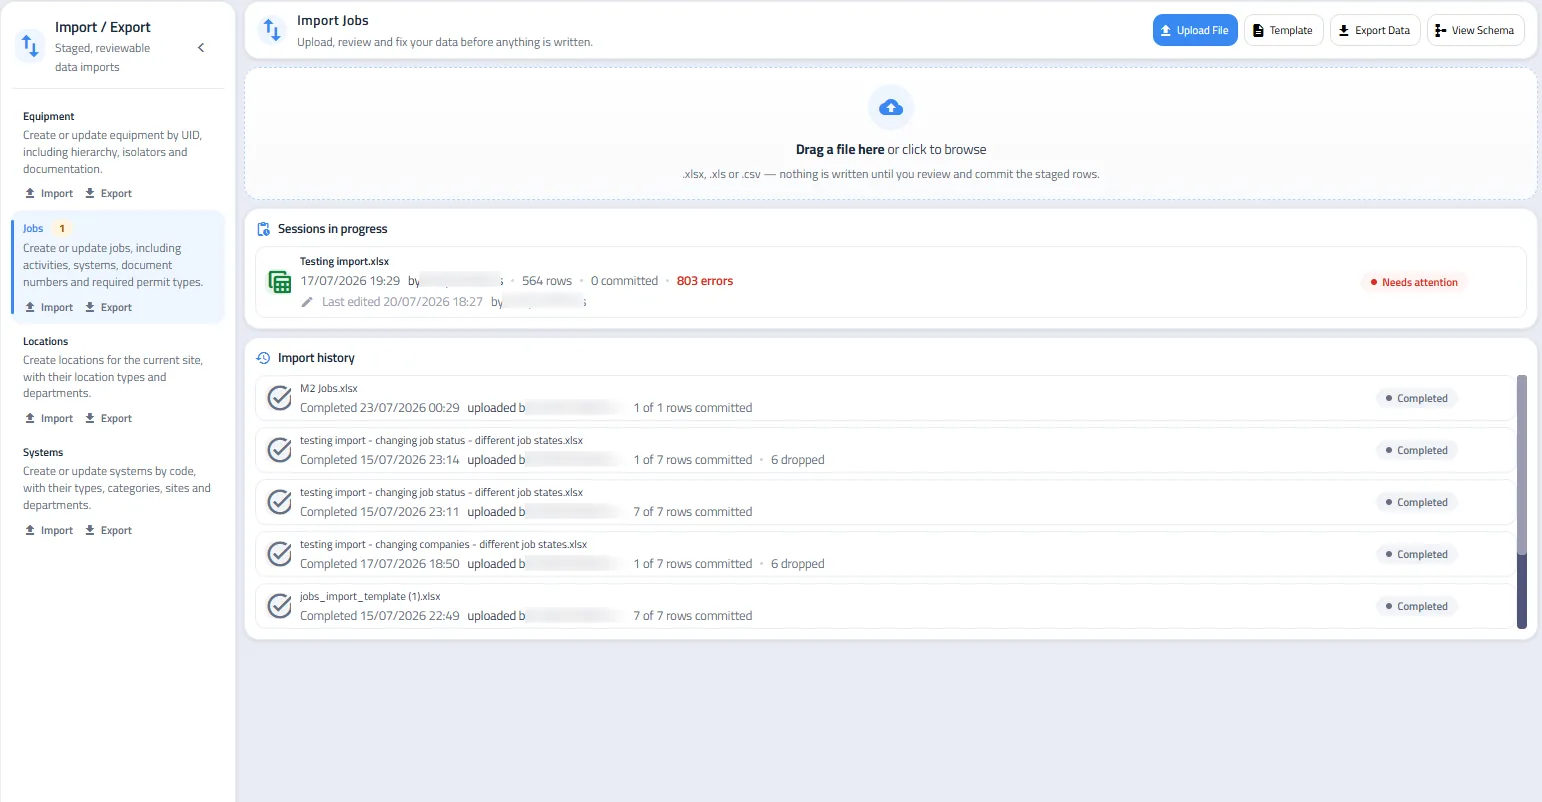
Task: Click Export under Equipment
Action: (108, 193)
